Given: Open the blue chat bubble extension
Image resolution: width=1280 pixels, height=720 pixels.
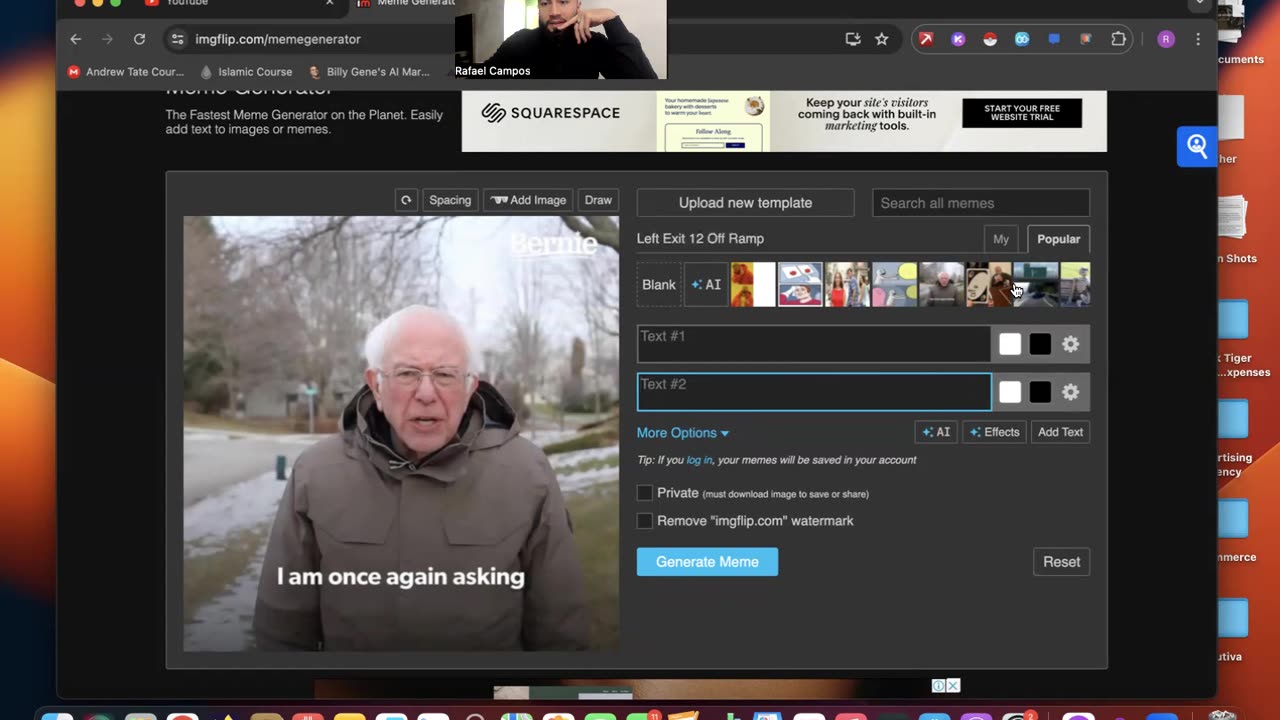Looking at the screenshot, I should pos(1054,39).
